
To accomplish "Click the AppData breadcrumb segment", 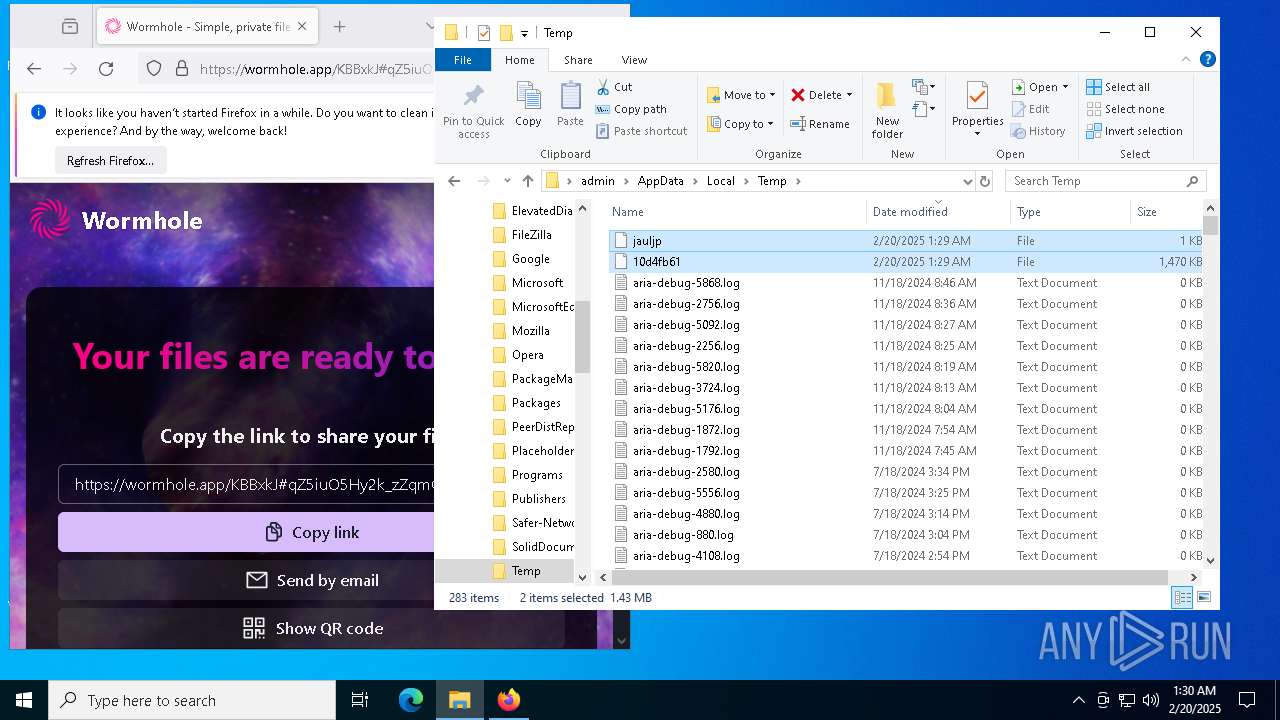I will pos(660,181).
